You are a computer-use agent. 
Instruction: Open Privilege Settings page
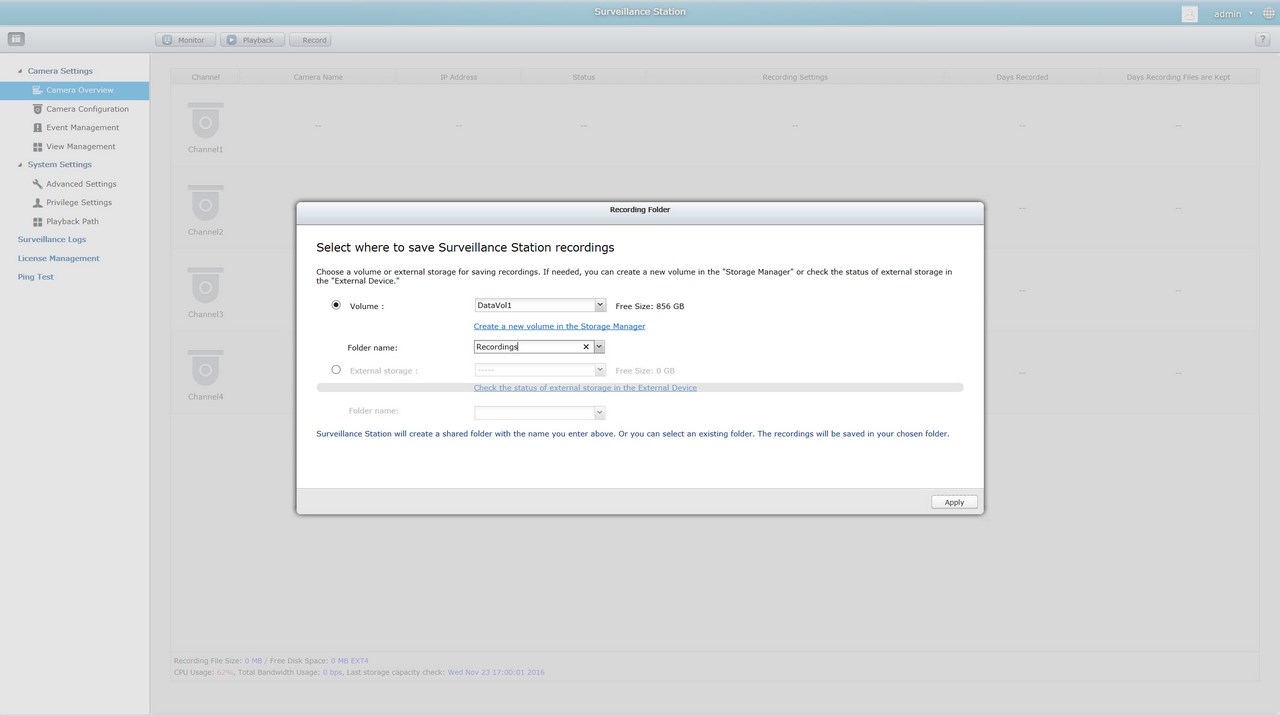(x=79, y=203)
